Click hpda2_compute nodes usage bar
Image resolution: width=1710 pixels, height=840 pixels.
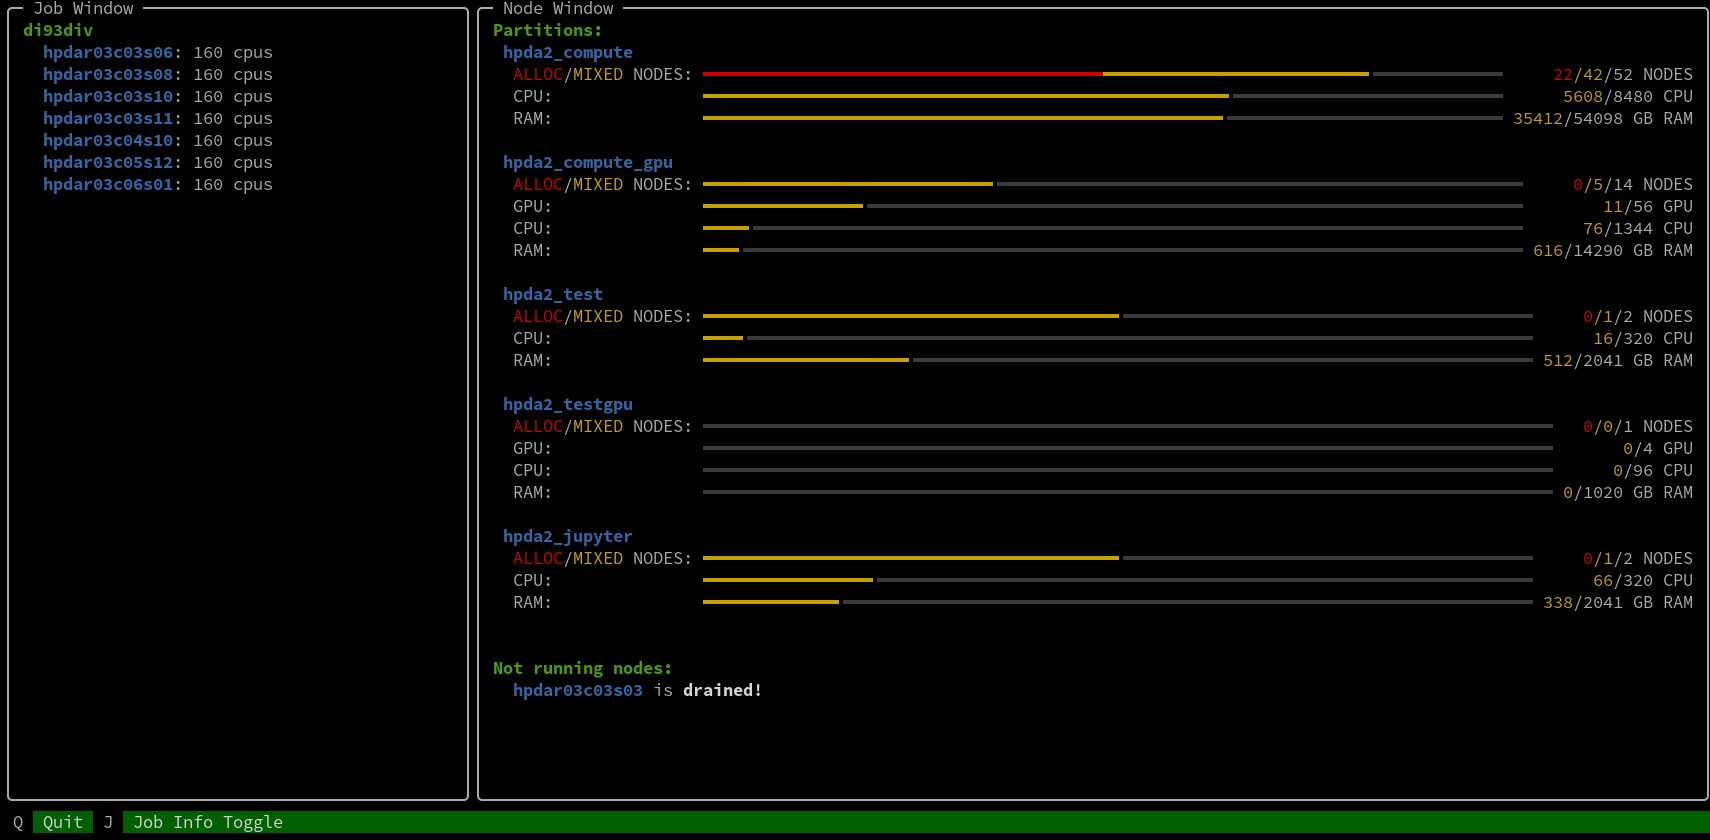pos(1103,74)
